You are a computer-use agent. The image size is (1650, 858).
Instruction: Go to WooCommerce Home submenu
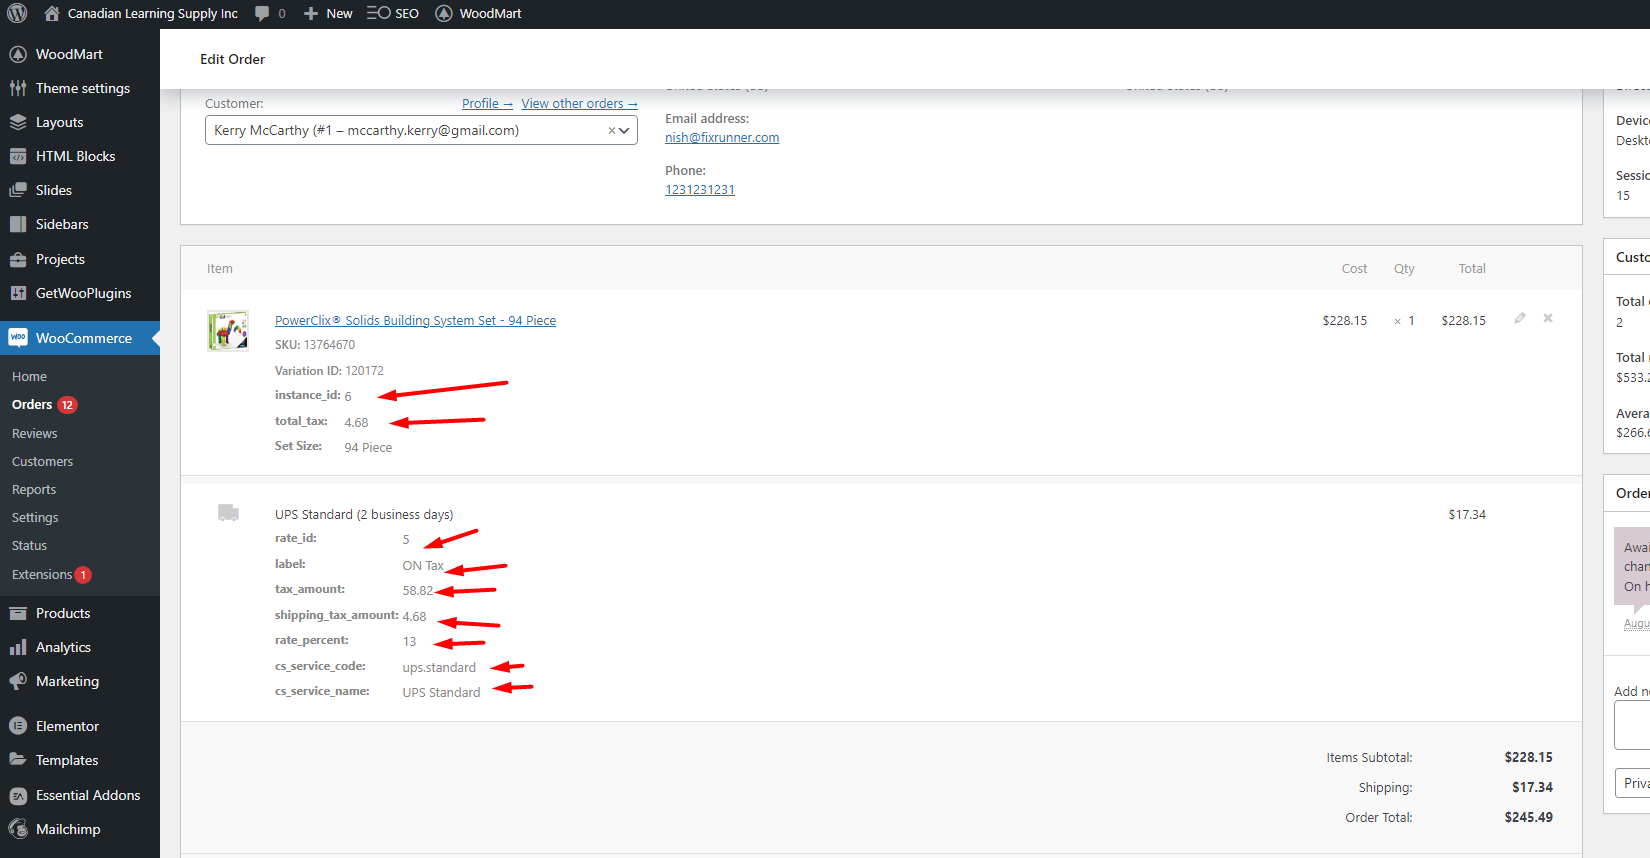(29, 377)
